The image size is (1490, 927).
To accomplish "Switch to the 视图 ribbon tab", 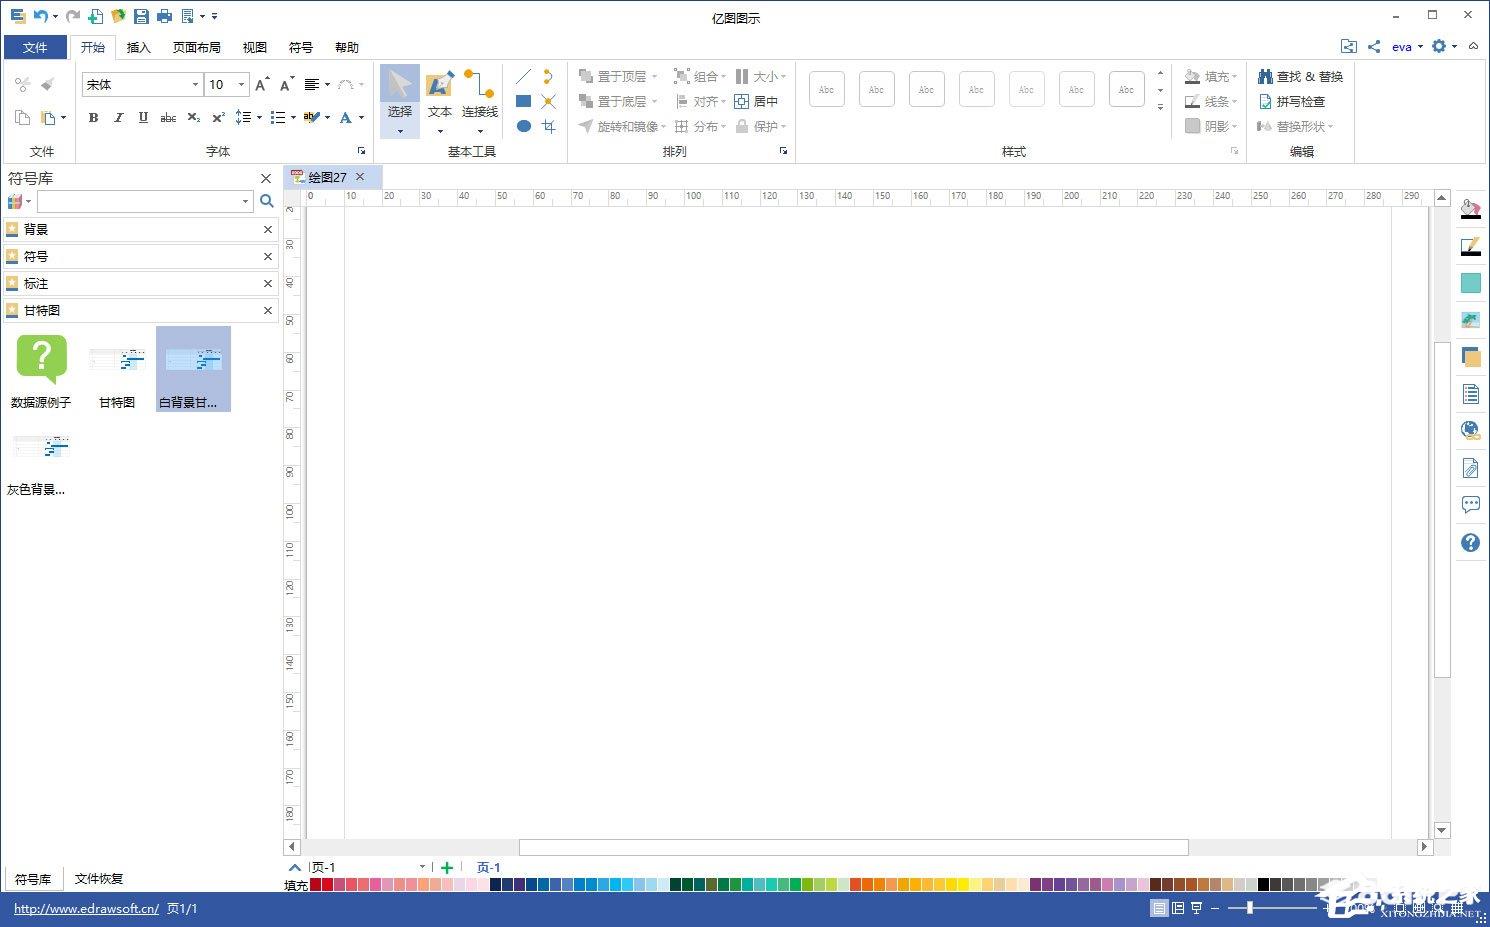I will coord(254,47).
